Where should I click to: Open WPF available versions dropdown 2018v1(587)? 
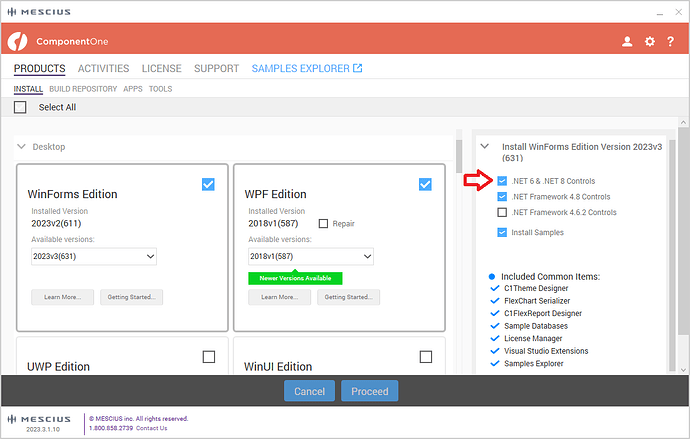click(311, 256)
